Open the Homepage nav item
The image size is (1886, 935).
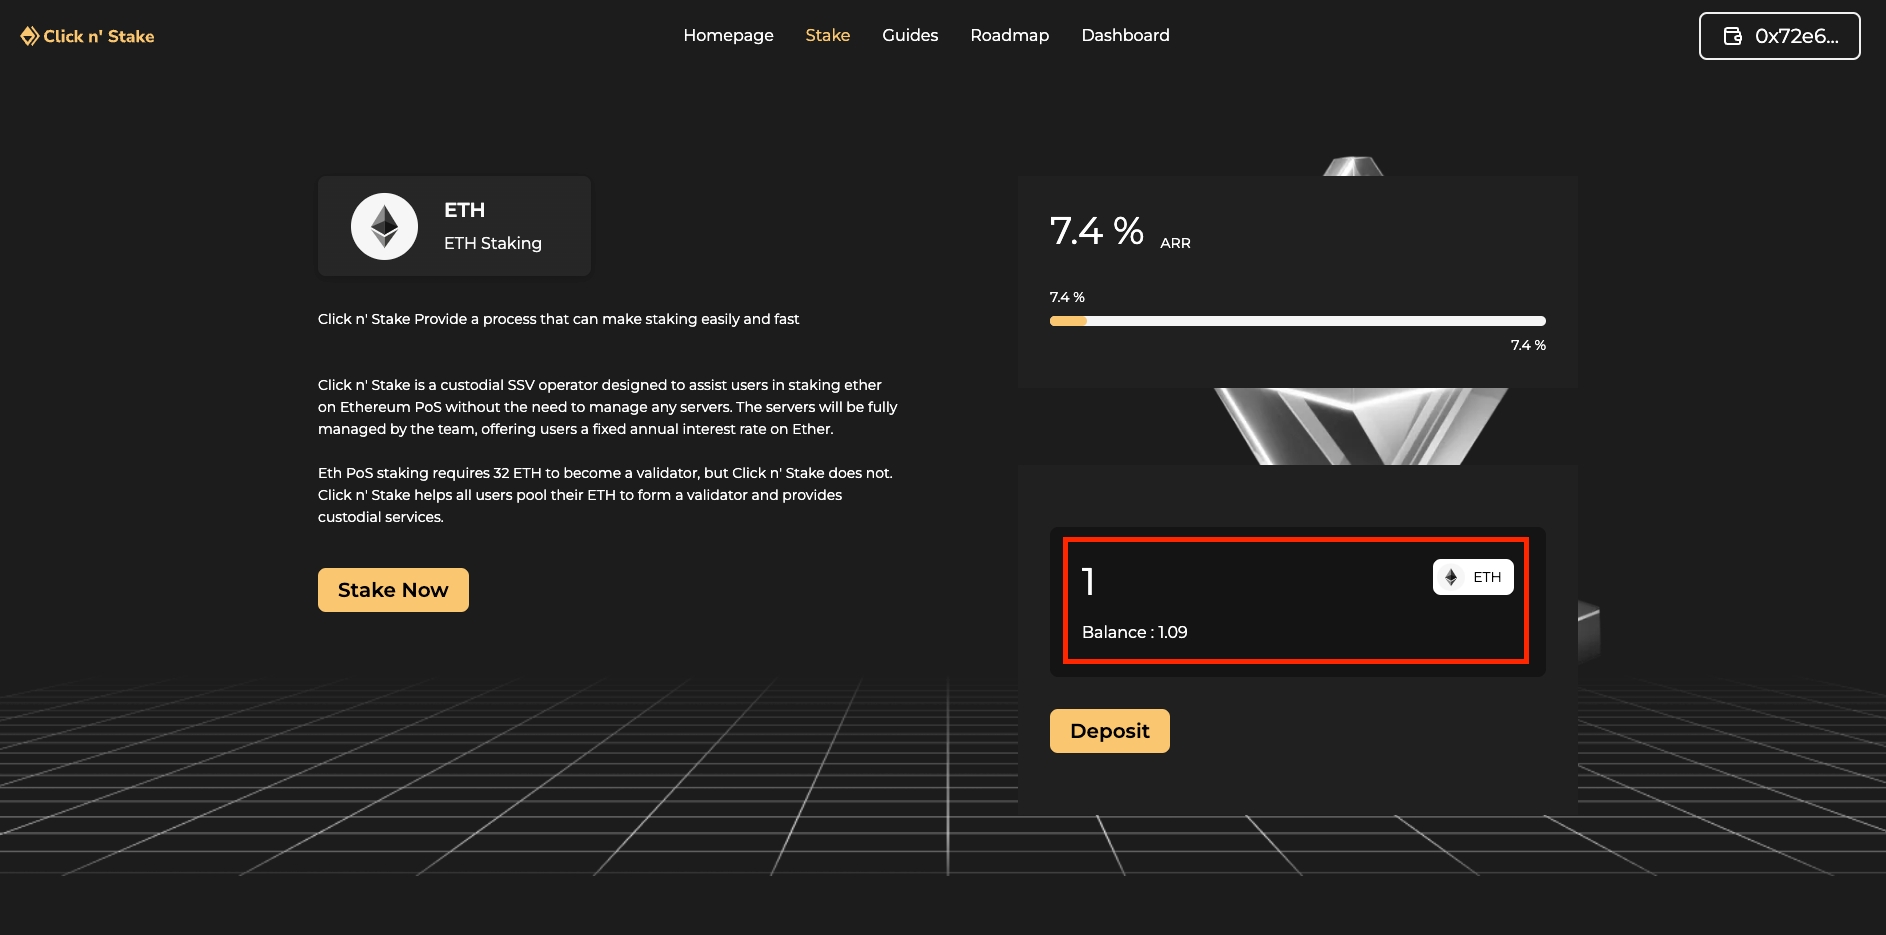click(728, 35)
